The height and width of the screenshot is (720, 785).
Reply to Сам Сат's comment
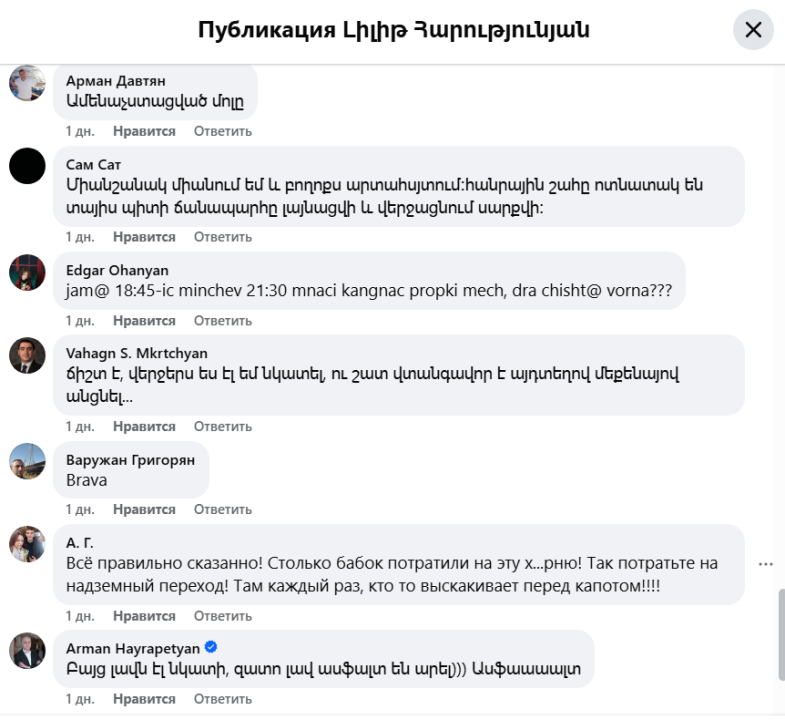tap(223, 237)
